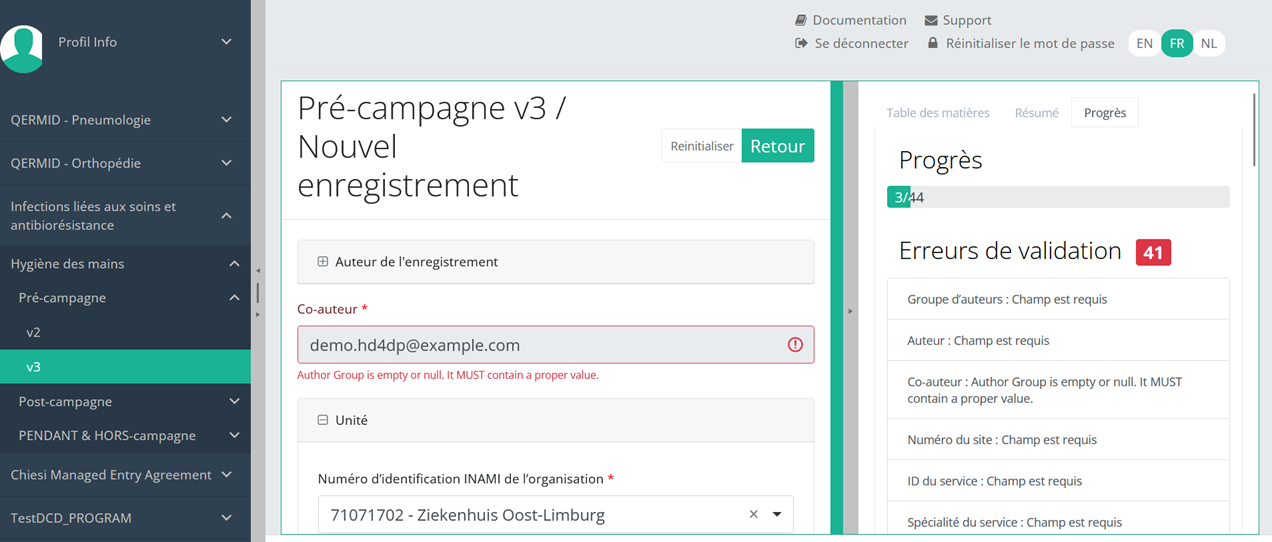Click the Support envelope icon
Viewport: 1272px width, 542px height.
click(931, 20)
